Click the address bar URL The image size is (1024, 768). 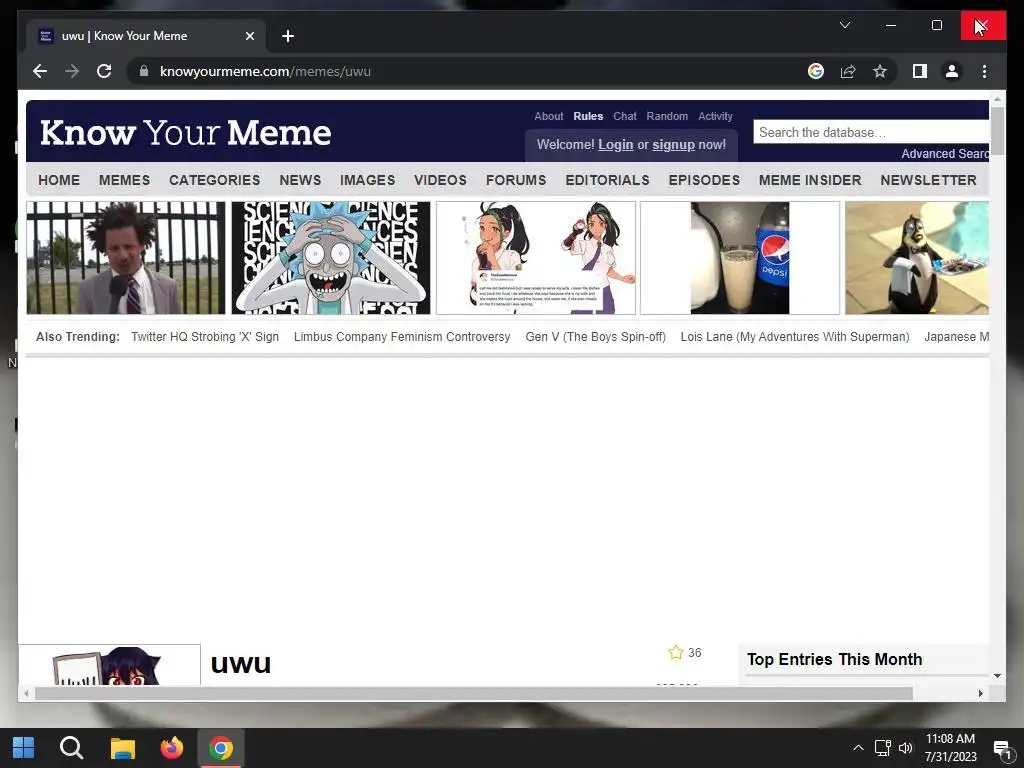265,72
